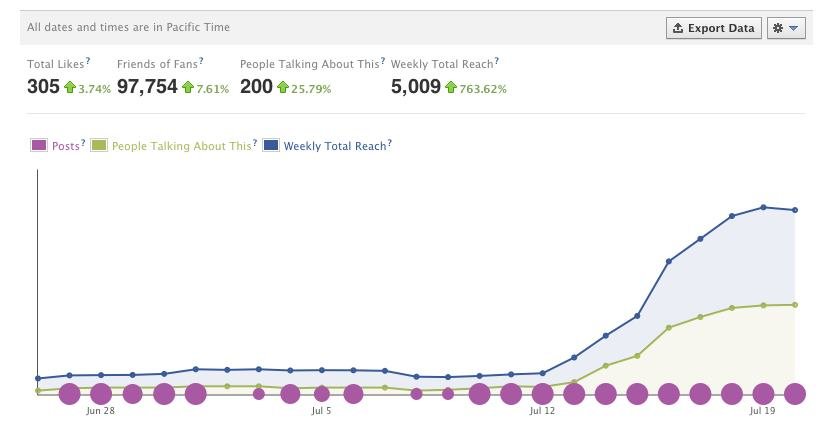Click the Weekly Total Reach legend label
The width and height of the screenshot is (833, 426).
click(334, 146)
